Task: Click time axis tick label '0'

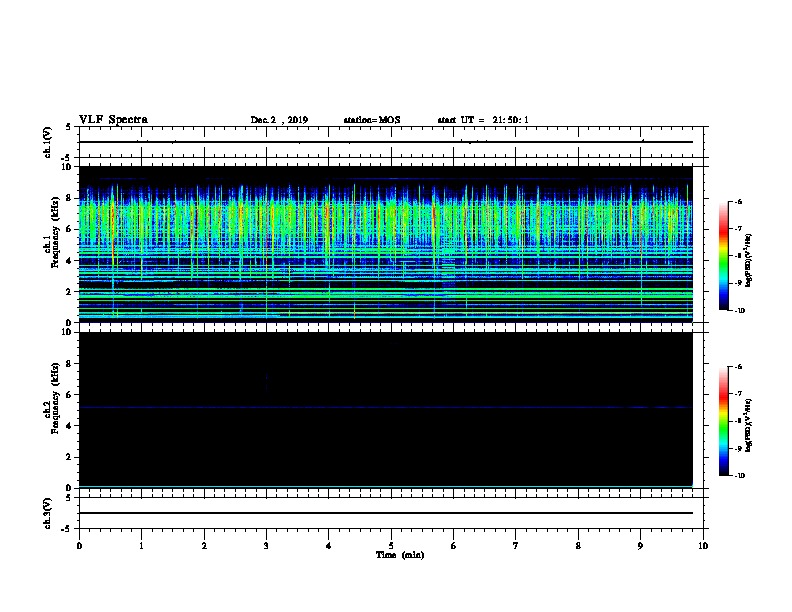Action: click(79, 546)
